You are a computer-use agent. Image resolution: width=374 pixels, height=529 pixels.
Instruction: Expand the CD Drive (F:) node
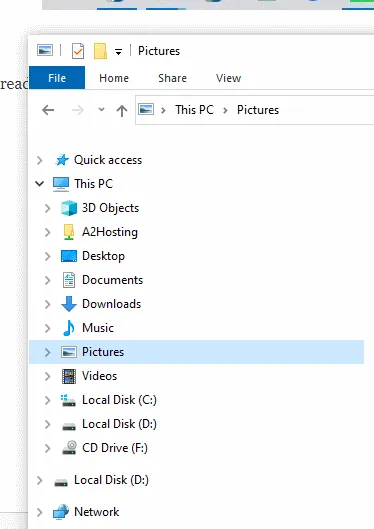(x=48, y=448)
